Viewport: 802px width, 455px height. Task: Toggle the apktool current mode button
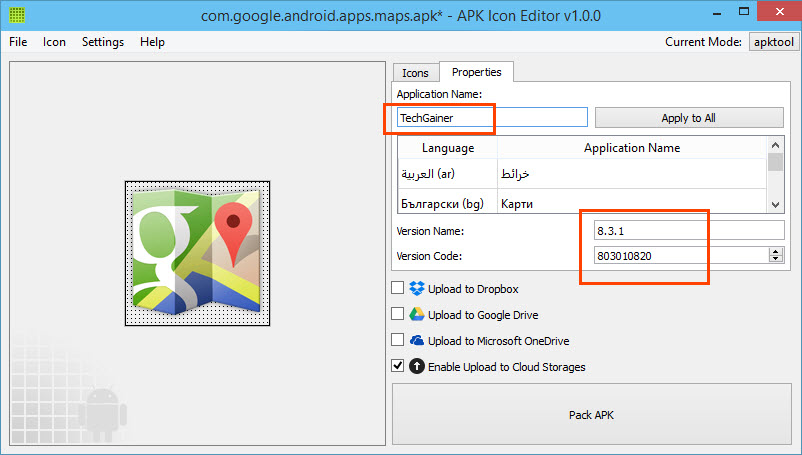(773, 42)
